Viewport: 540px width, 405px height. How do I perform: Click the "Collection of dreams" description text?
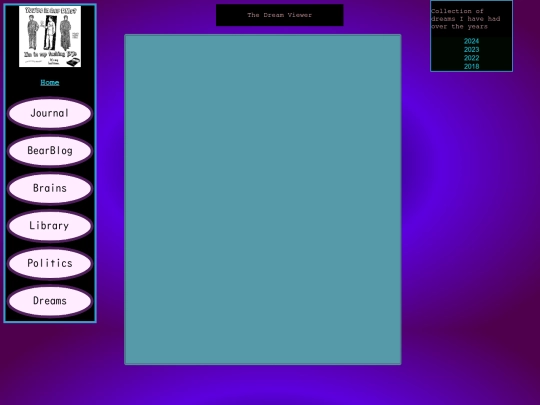point(465,19)
